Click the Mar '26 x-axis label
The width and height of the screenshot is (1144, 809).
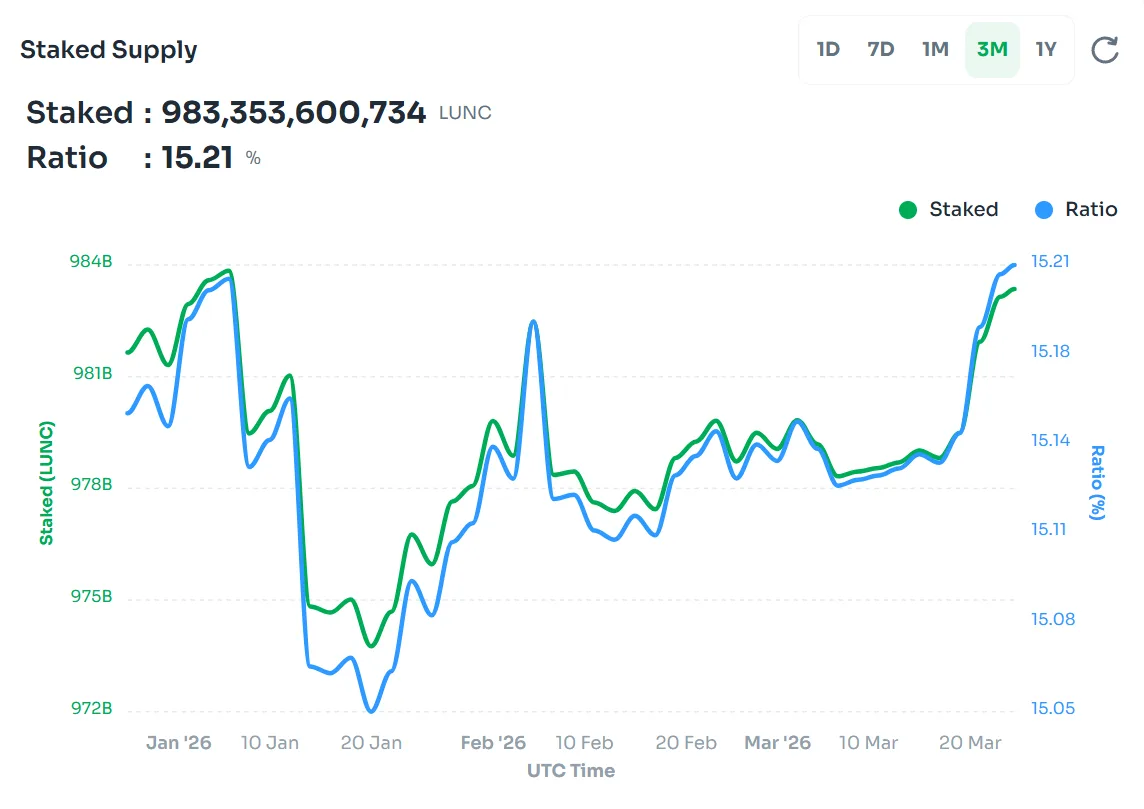pos(777,743)
